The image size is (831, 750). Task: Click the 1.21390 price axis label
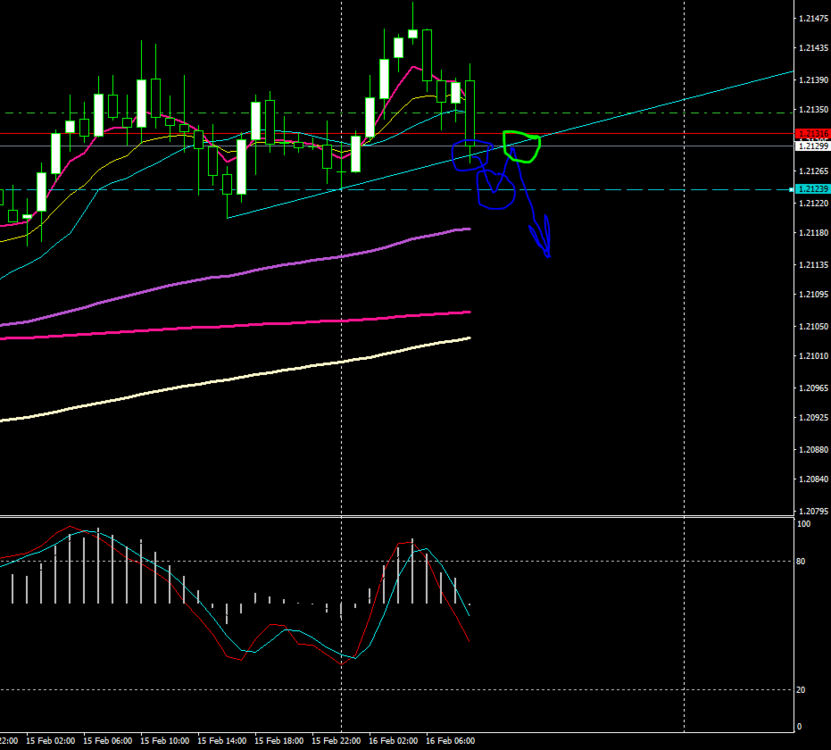(x=814, y=80)
